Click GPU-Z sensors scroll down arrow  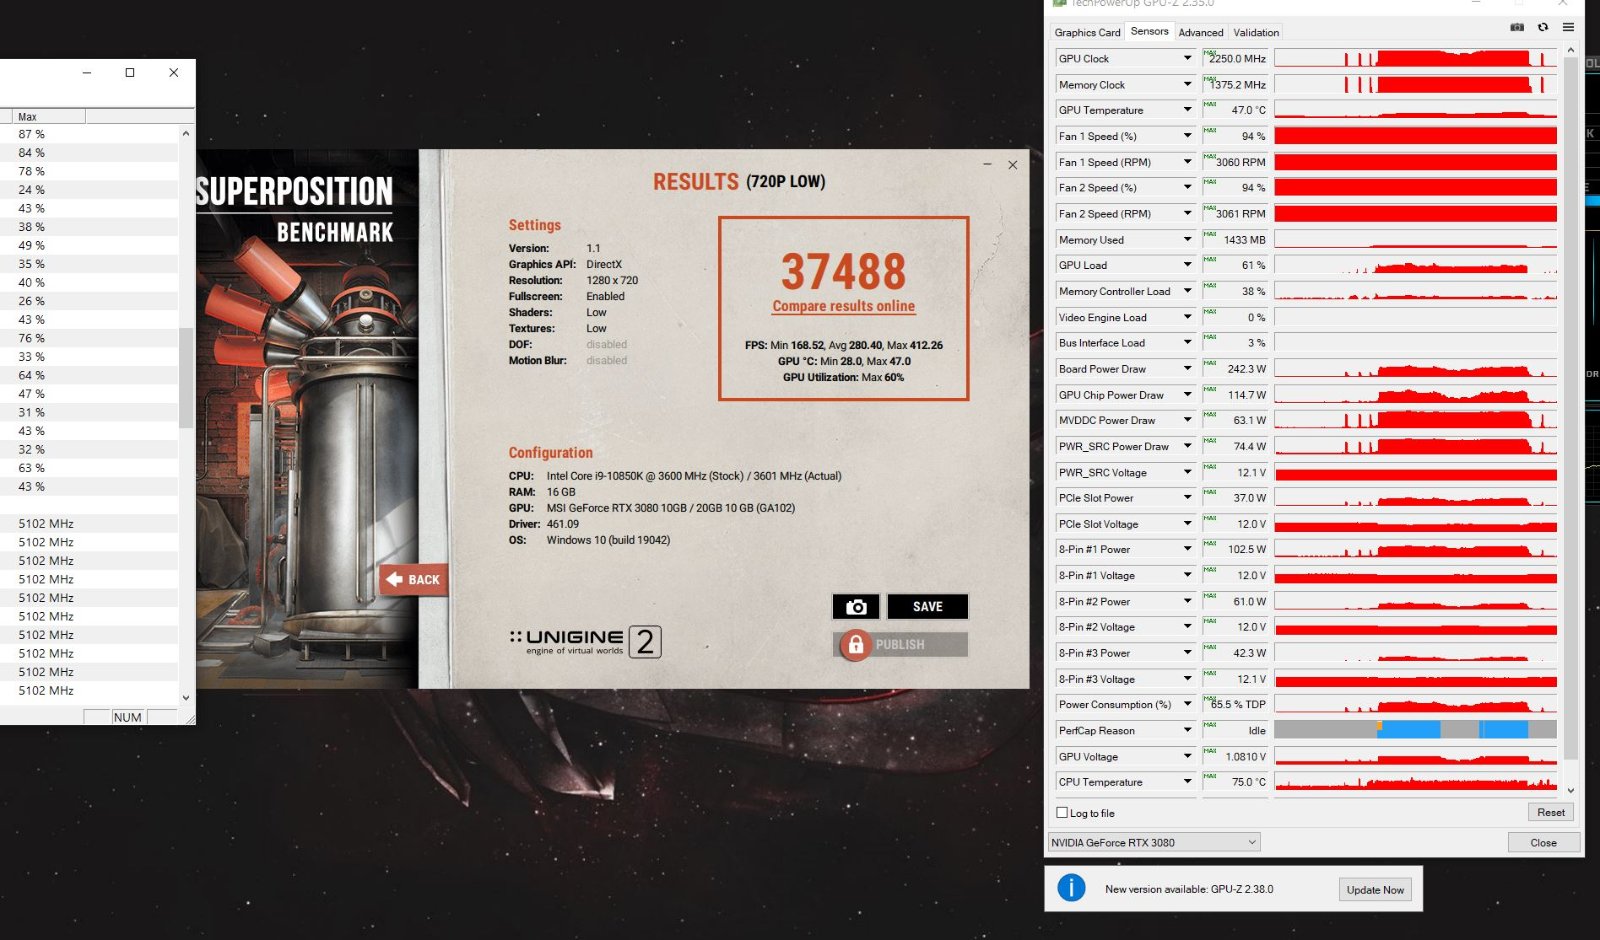point(1570,791)
